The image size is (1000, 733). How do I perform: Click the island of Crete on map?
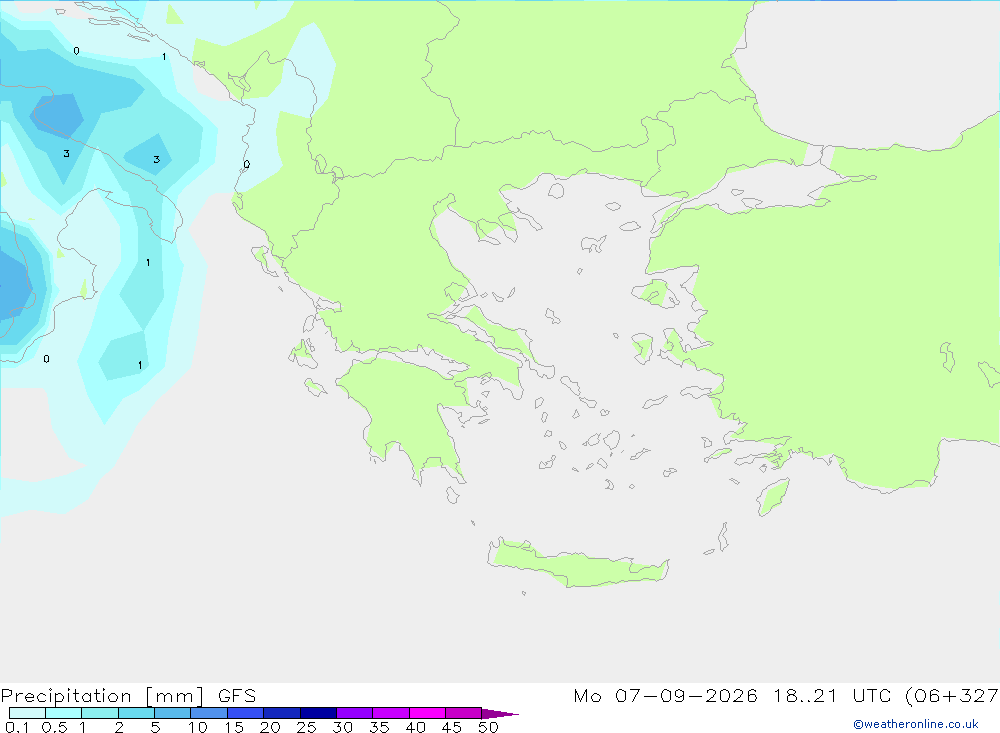pos(578,564)
